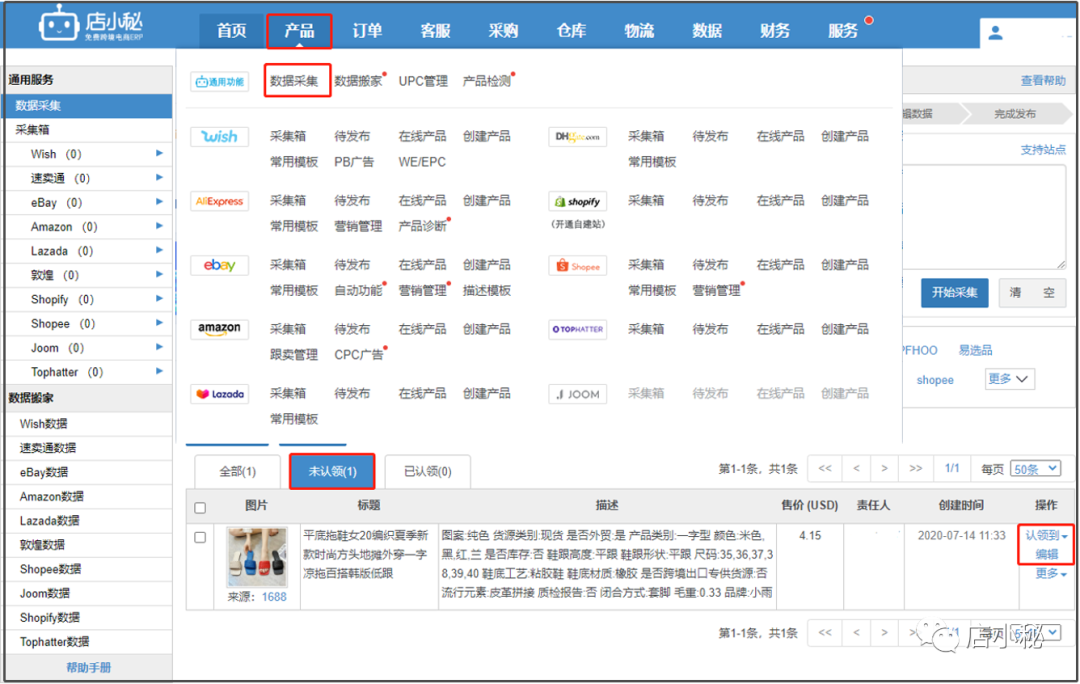Open the 50条 per-page dropdown
This screenshot has width=1080, height=684.
[x=1035, y=468]
